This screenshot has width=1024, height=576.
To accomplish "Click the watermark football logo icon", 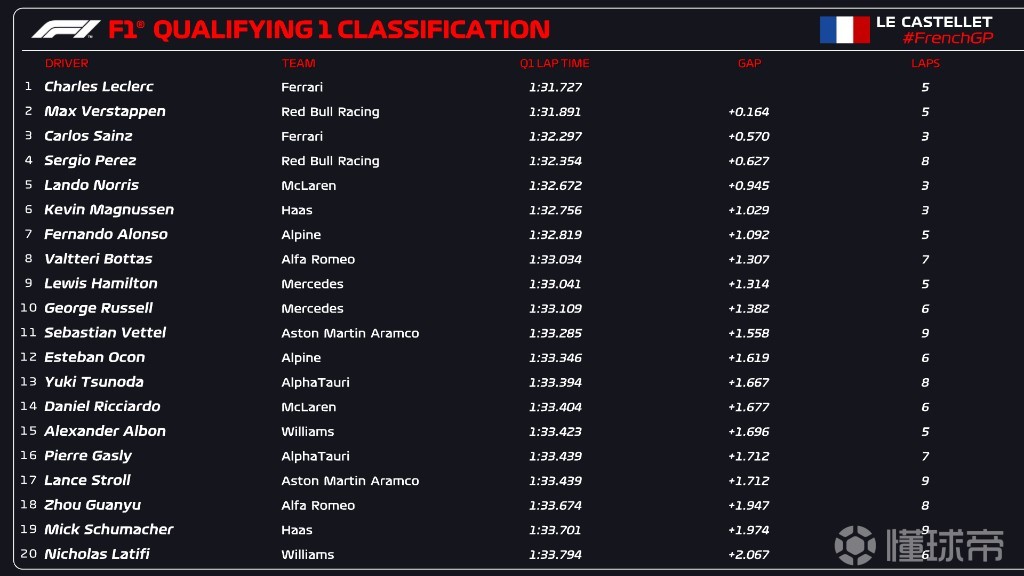I will click(855, 545).
